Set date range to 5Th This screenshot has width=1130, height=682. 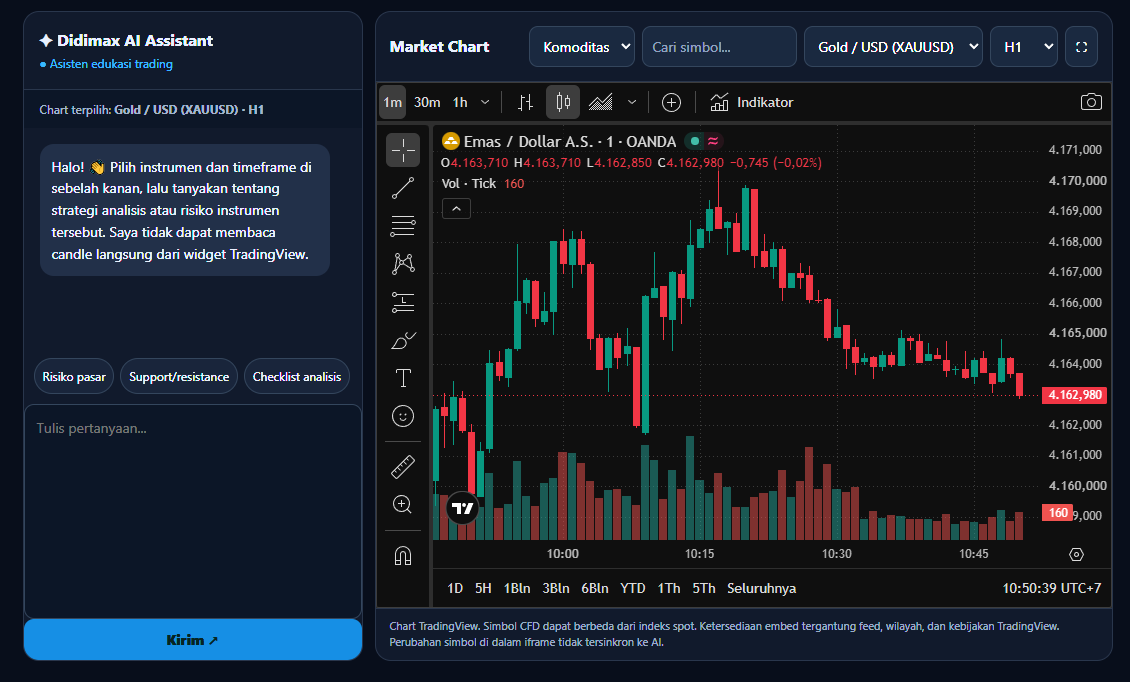pyautogui.click(x=704, y=588)
